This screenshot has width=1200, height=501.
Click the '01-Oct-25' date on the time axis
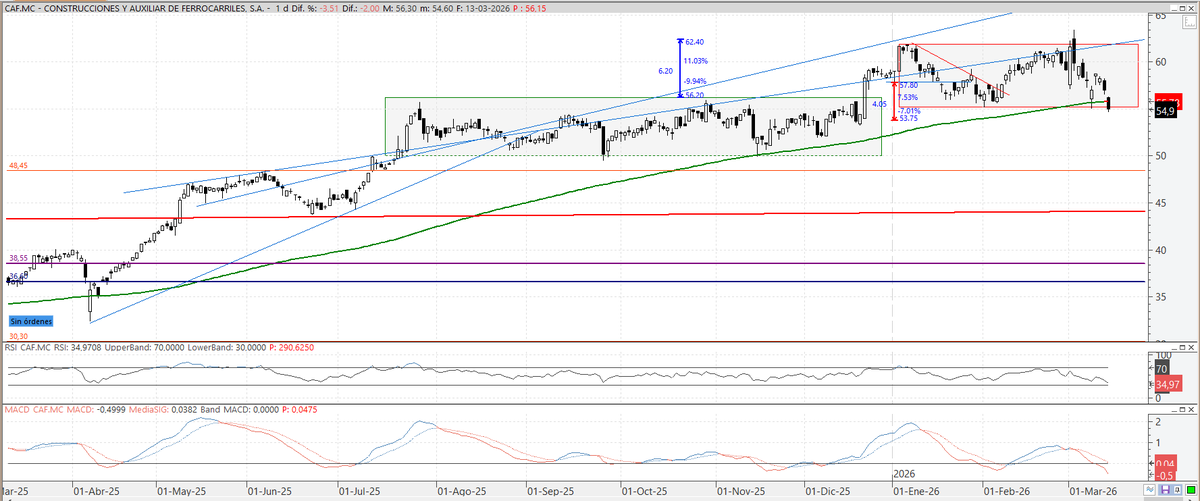click(643, 492)
